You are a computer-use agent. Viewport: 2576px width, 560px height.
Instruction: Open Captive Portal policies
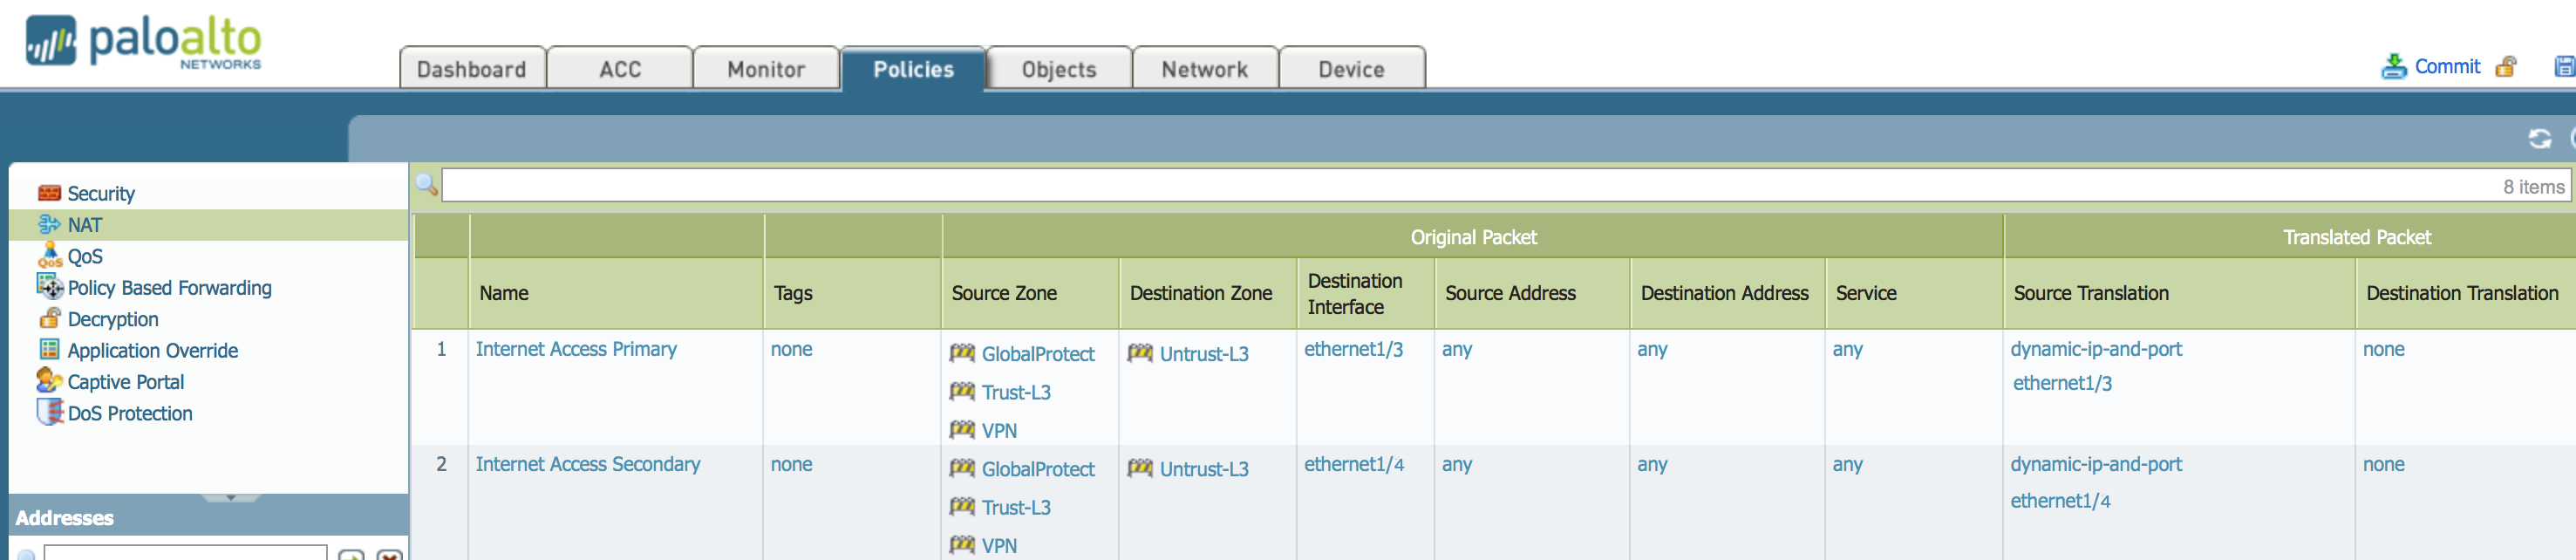point(125,382)
